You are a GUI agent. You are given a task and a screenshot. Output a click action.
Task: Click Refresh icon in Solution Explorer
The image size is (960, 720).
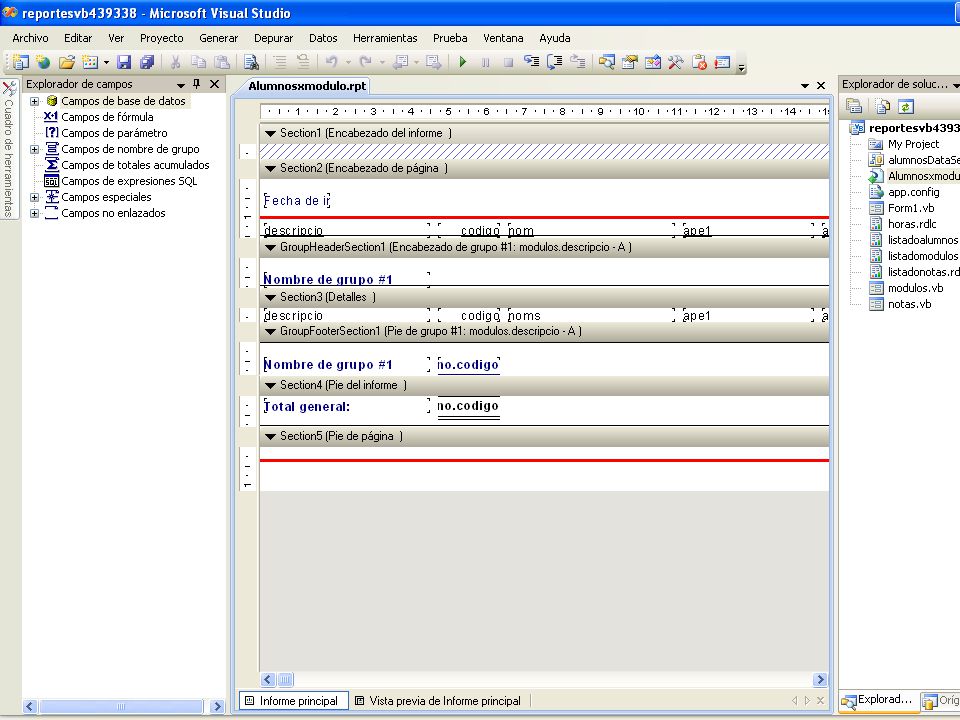[906, 107]
